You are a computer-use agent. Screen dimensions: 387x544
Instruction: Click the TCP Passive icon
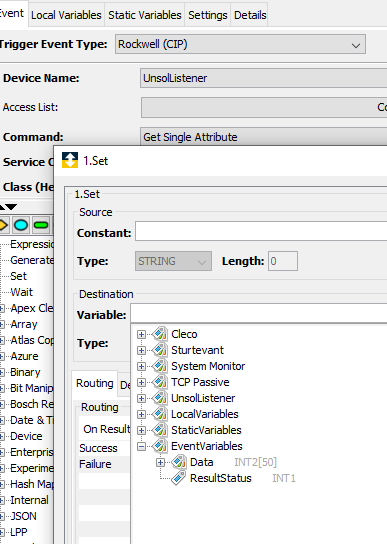pos(160,382)
